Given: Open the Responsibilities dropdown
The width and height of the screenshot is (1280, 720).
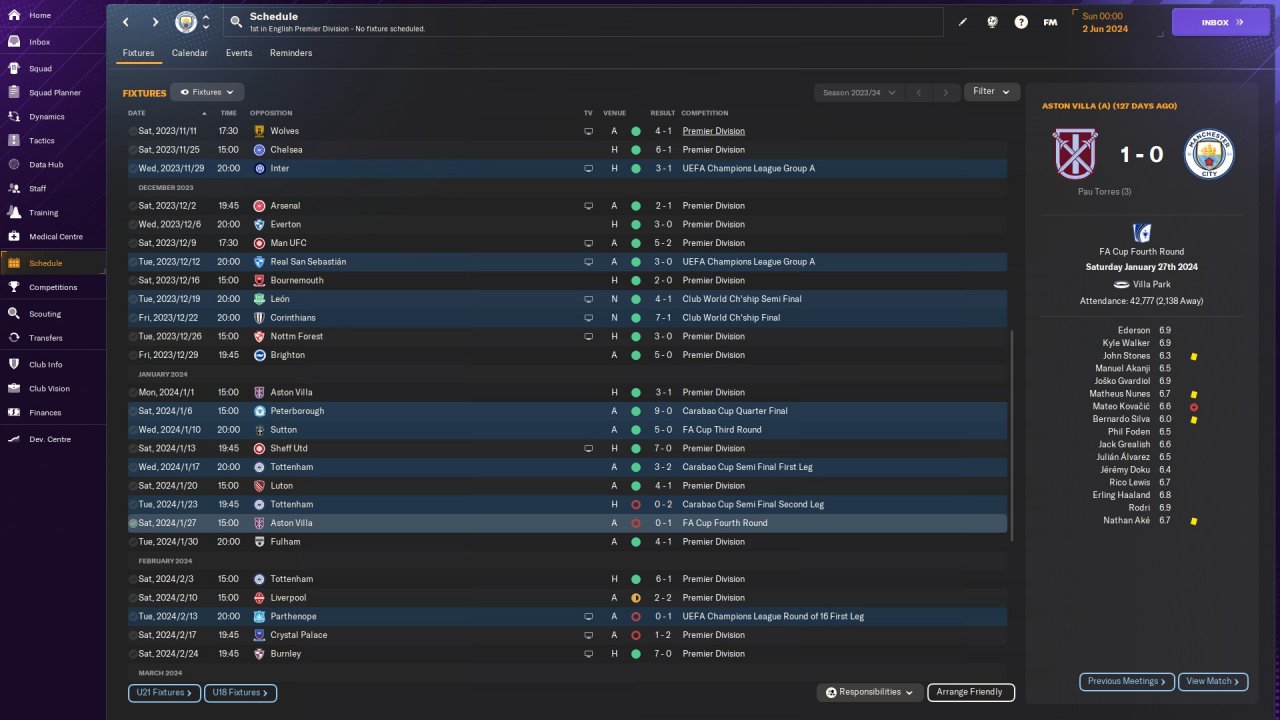Looking at the screenshot, I should tap(869, 692).
